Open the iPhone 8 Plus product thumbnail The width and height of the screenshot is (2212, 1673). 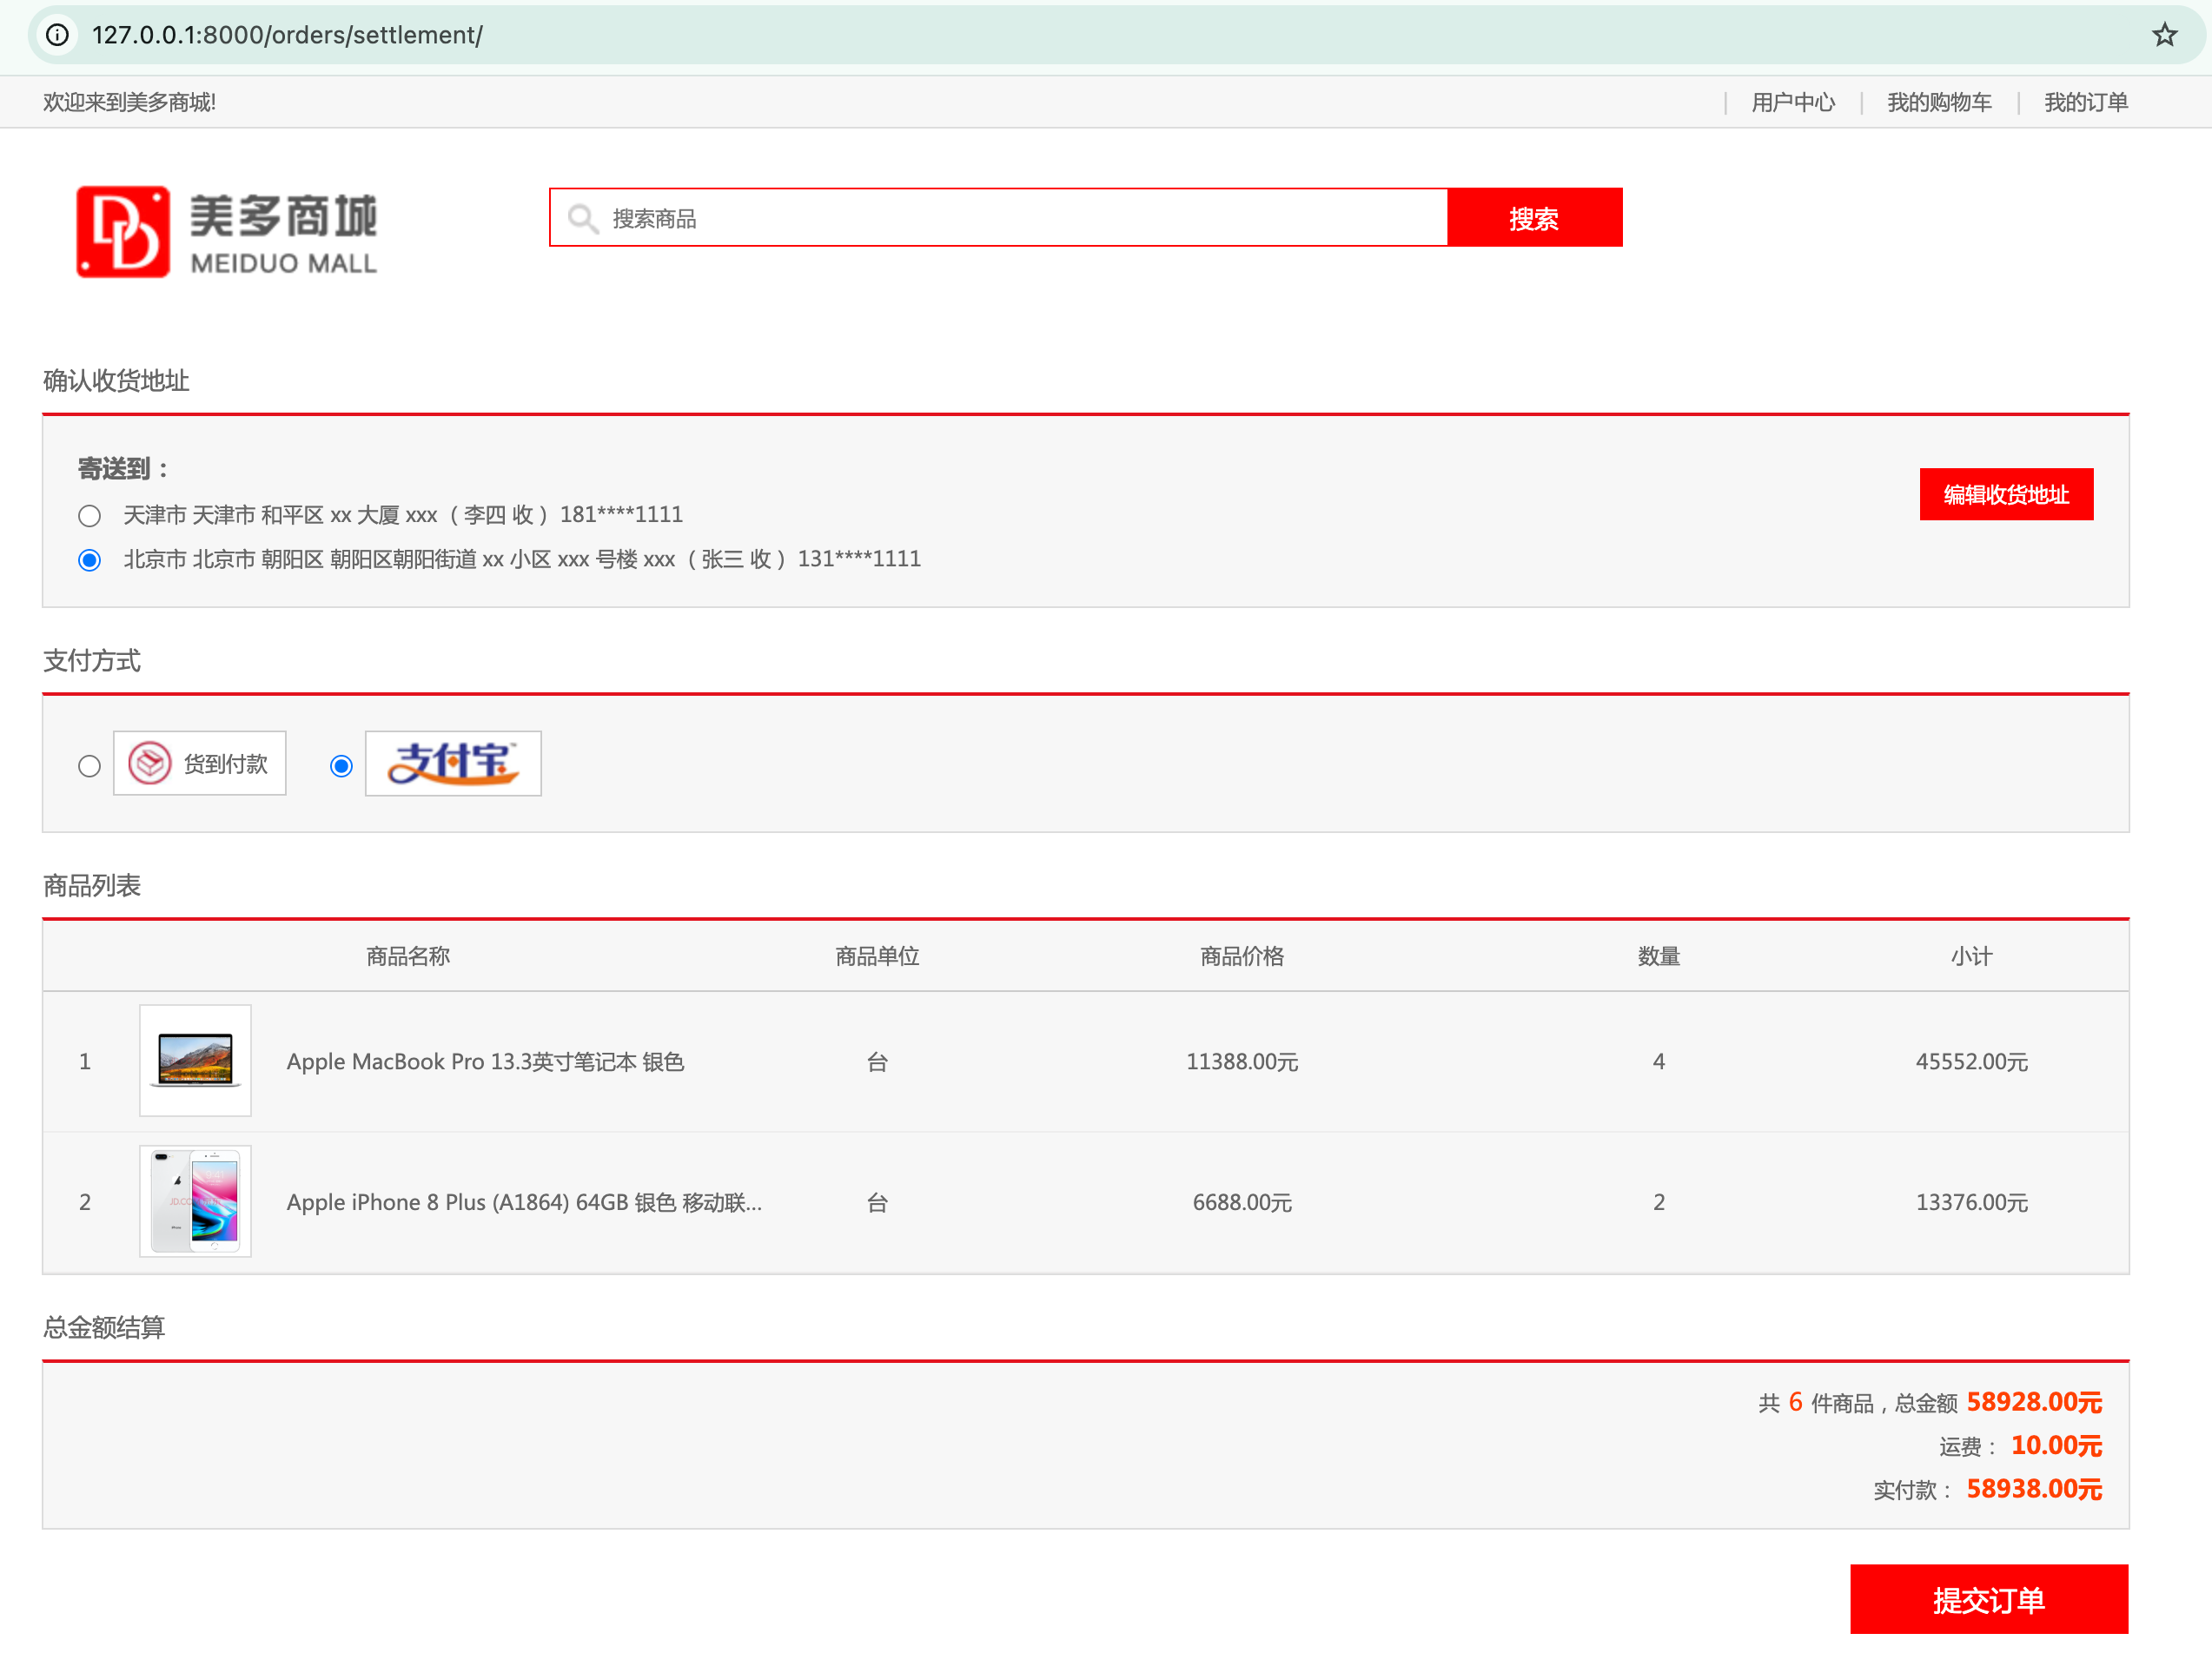pyautogui.click(x=196, y=1201)
